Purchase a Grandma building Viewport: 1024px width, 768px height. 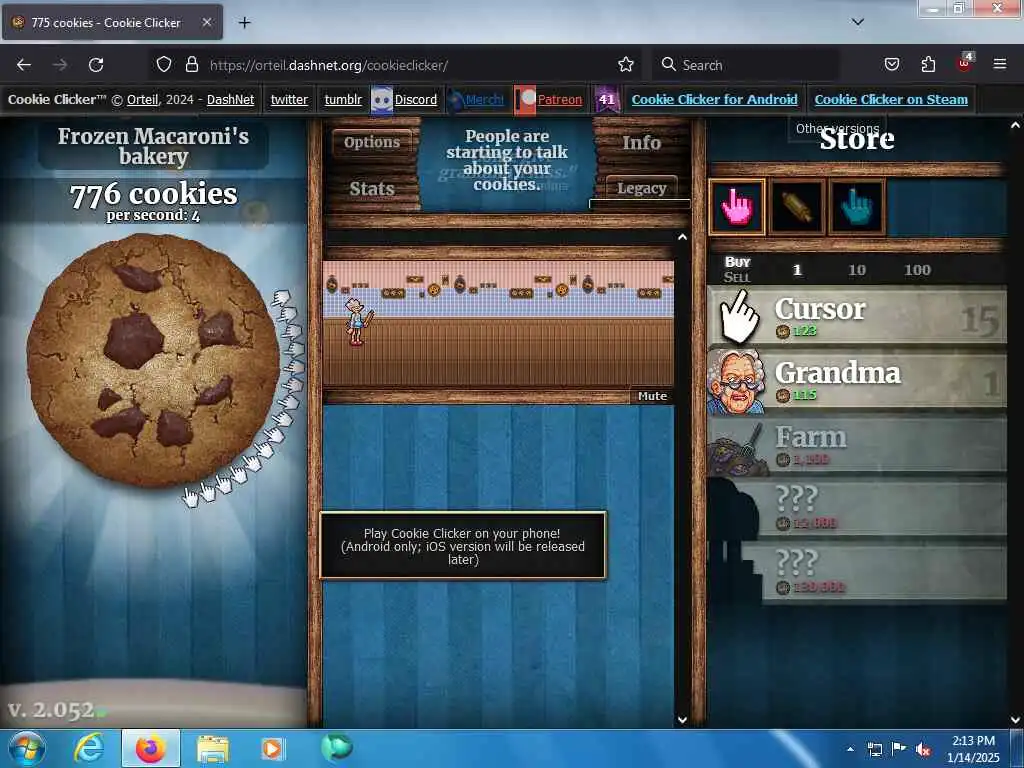(x=857, y=381)
